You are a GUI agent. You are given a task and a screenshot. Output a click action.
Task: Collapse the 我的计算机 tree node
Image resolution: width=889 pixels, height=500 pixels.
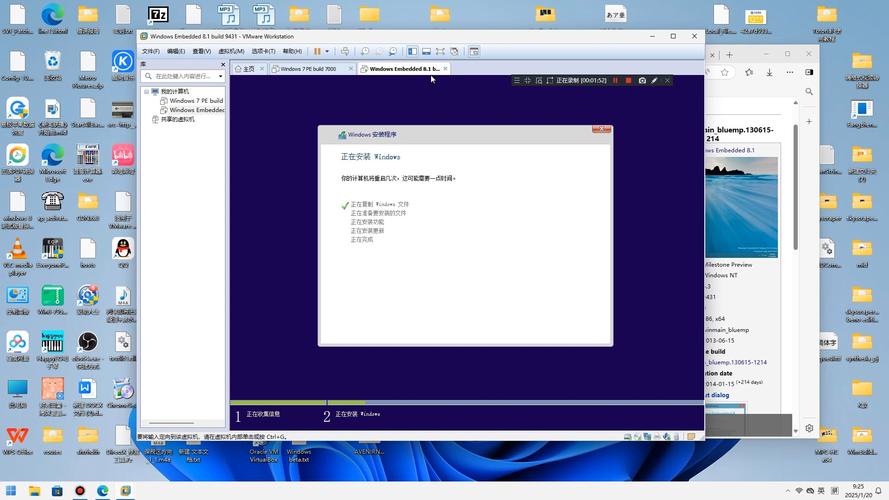point(146,91)
